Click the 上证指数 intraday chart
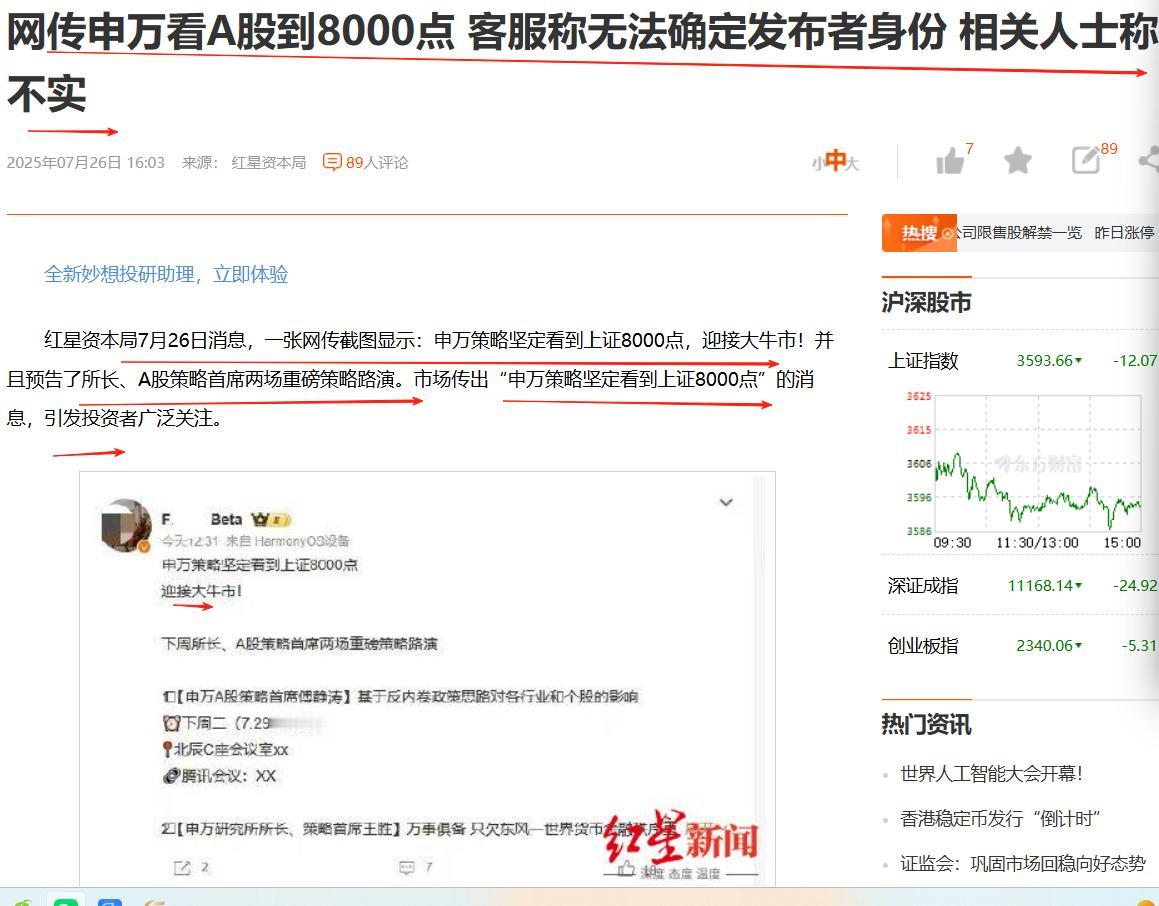 1024,470
